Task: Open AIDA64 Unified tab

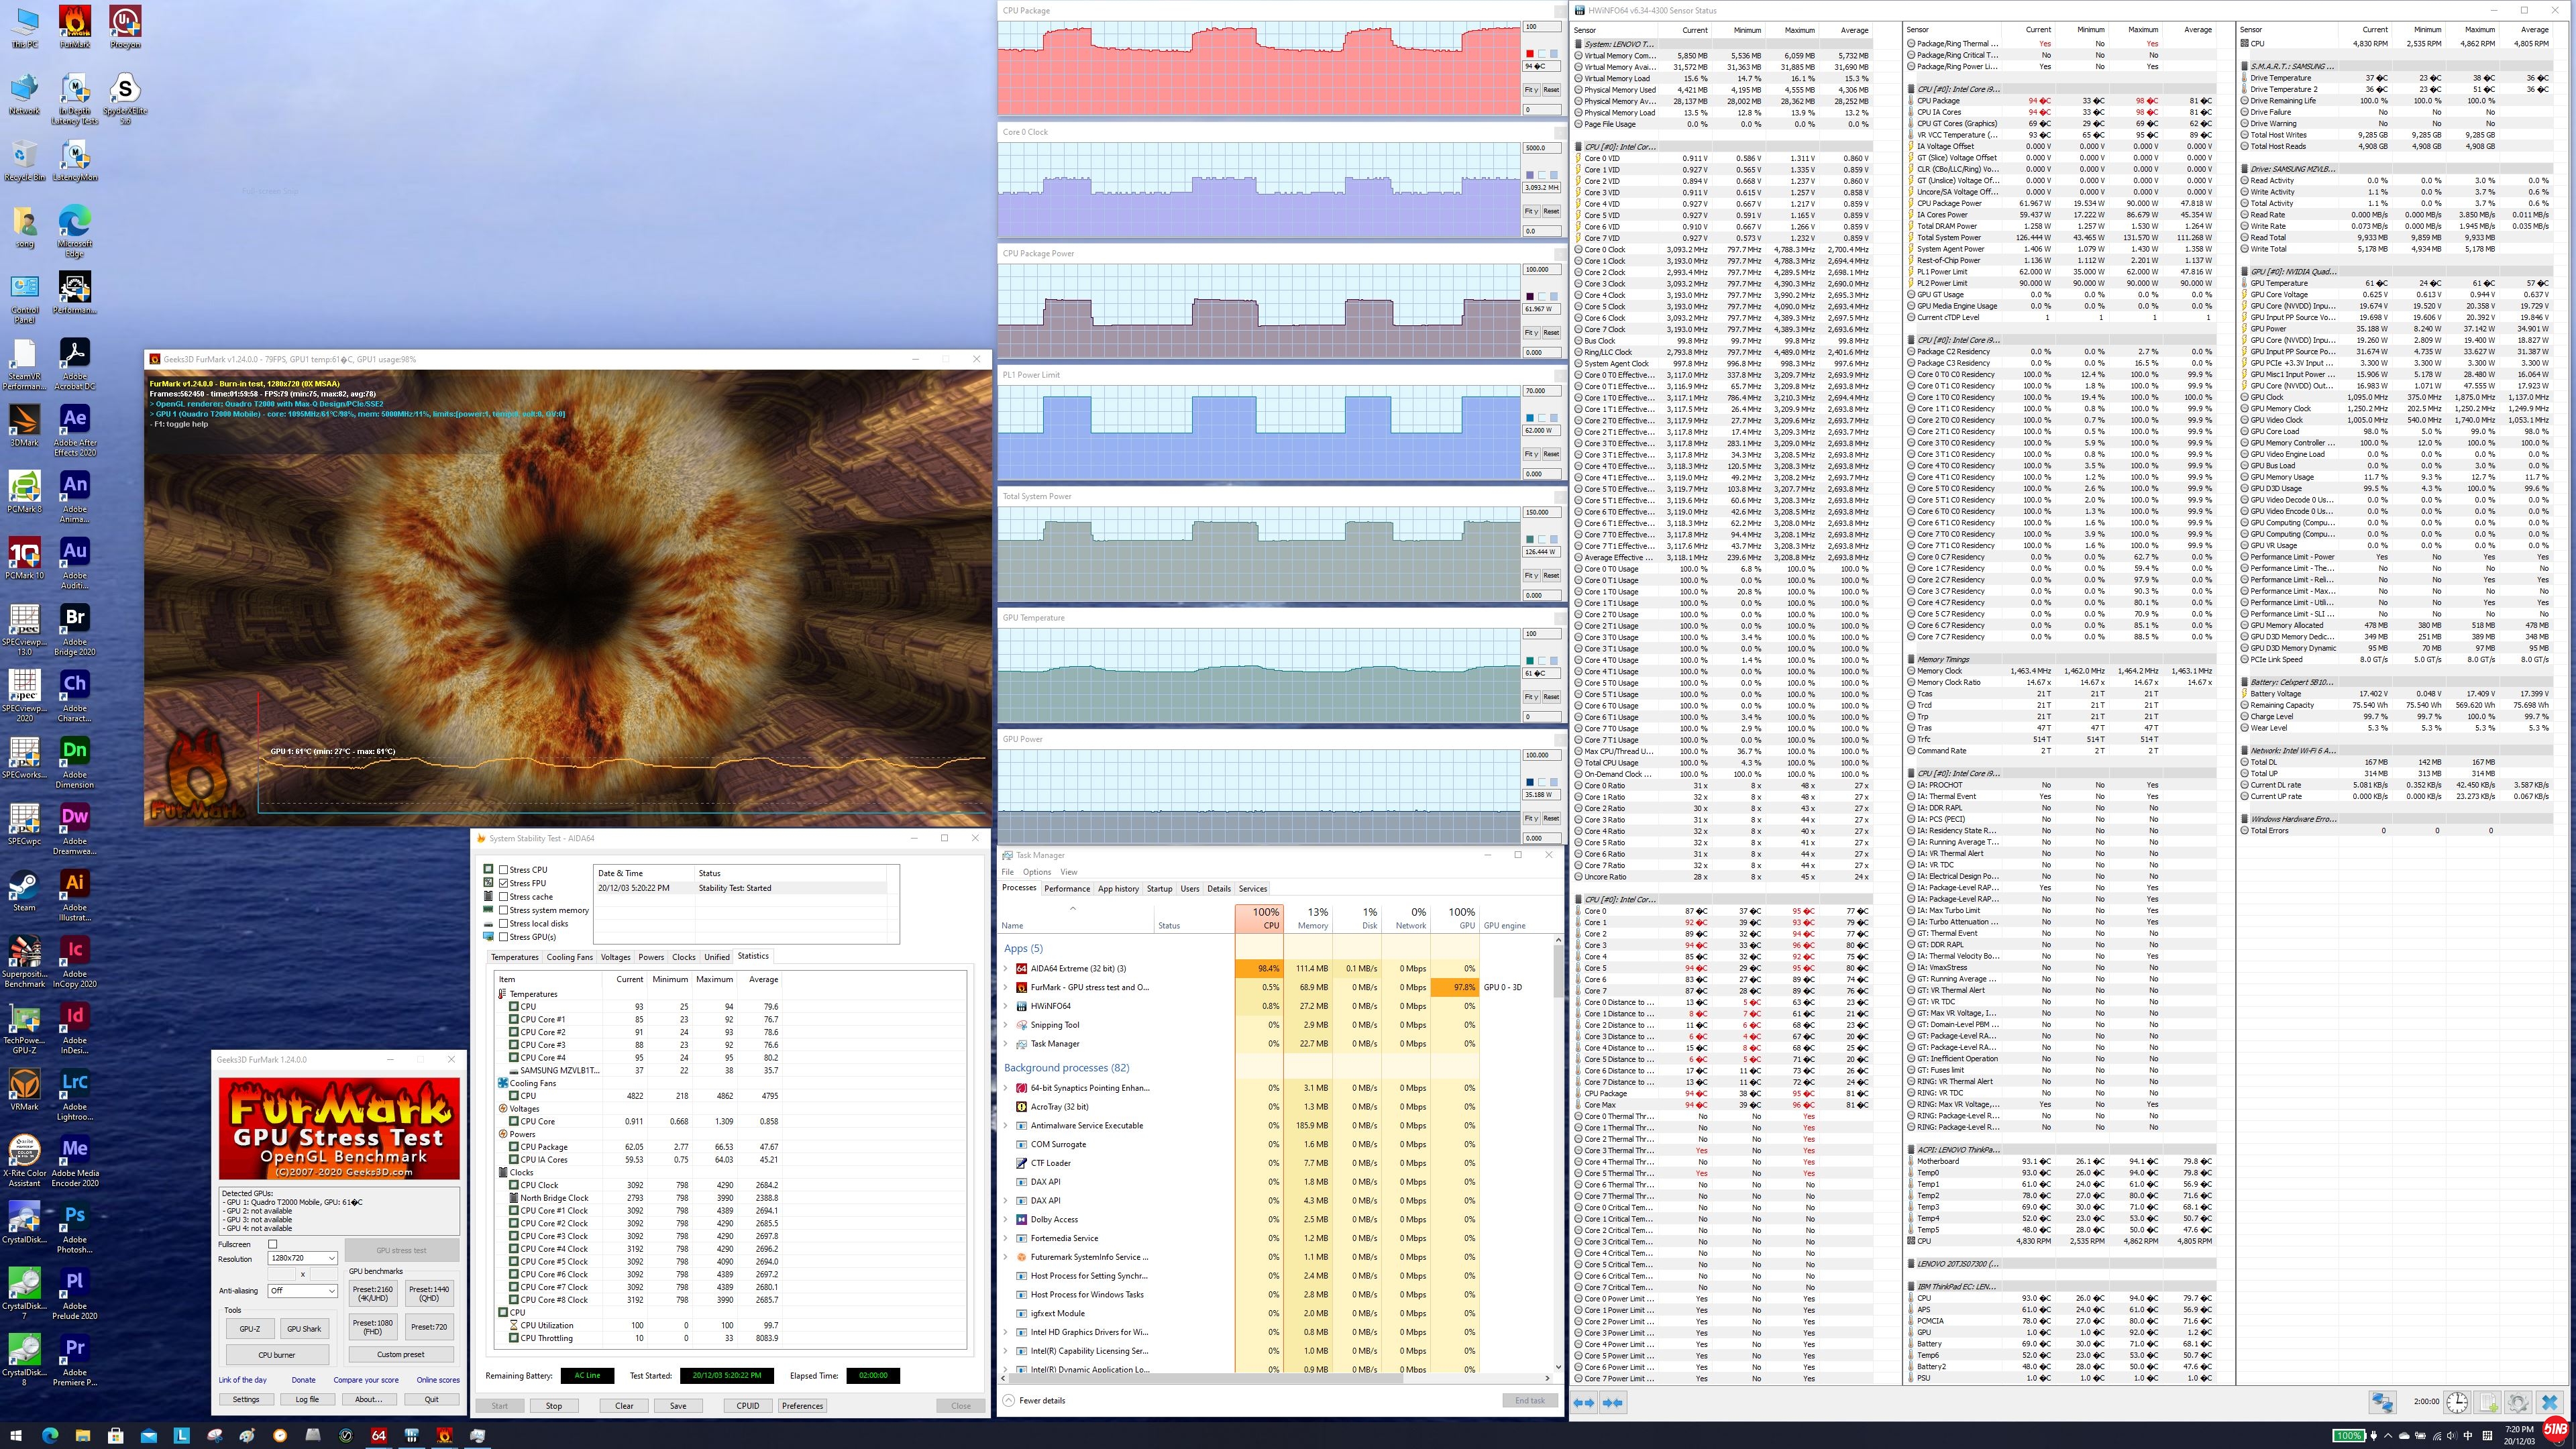Action: click(716, 957)
